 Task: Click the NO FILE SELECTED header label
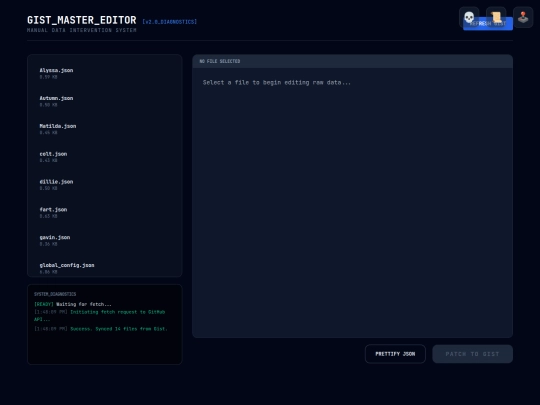pyautogui.click(x=220, y=61)
